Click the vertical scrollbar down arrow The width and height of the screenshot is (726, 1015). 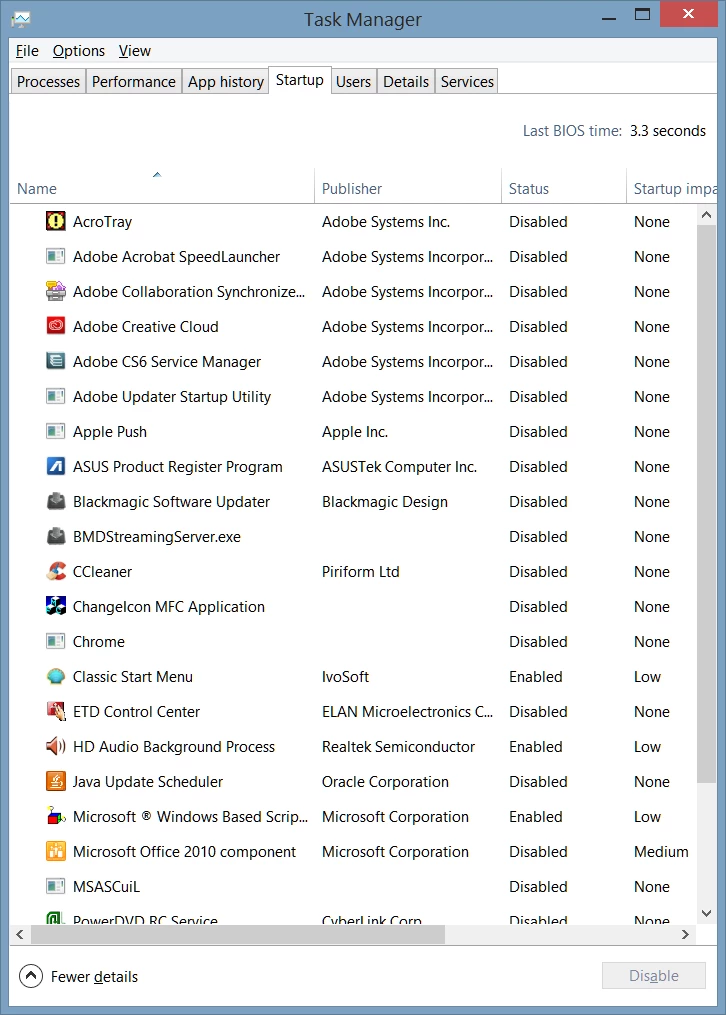click(x=707, y=913)
